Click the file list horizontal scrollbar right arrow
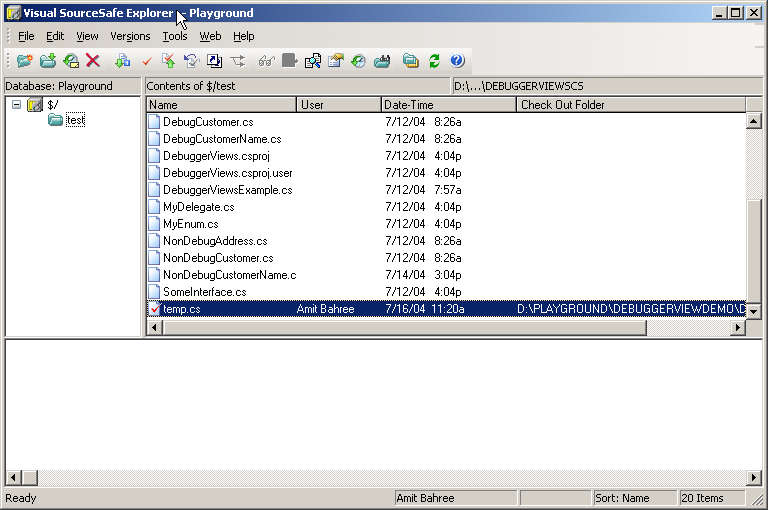The image size is (768, 510). (738, 327)
